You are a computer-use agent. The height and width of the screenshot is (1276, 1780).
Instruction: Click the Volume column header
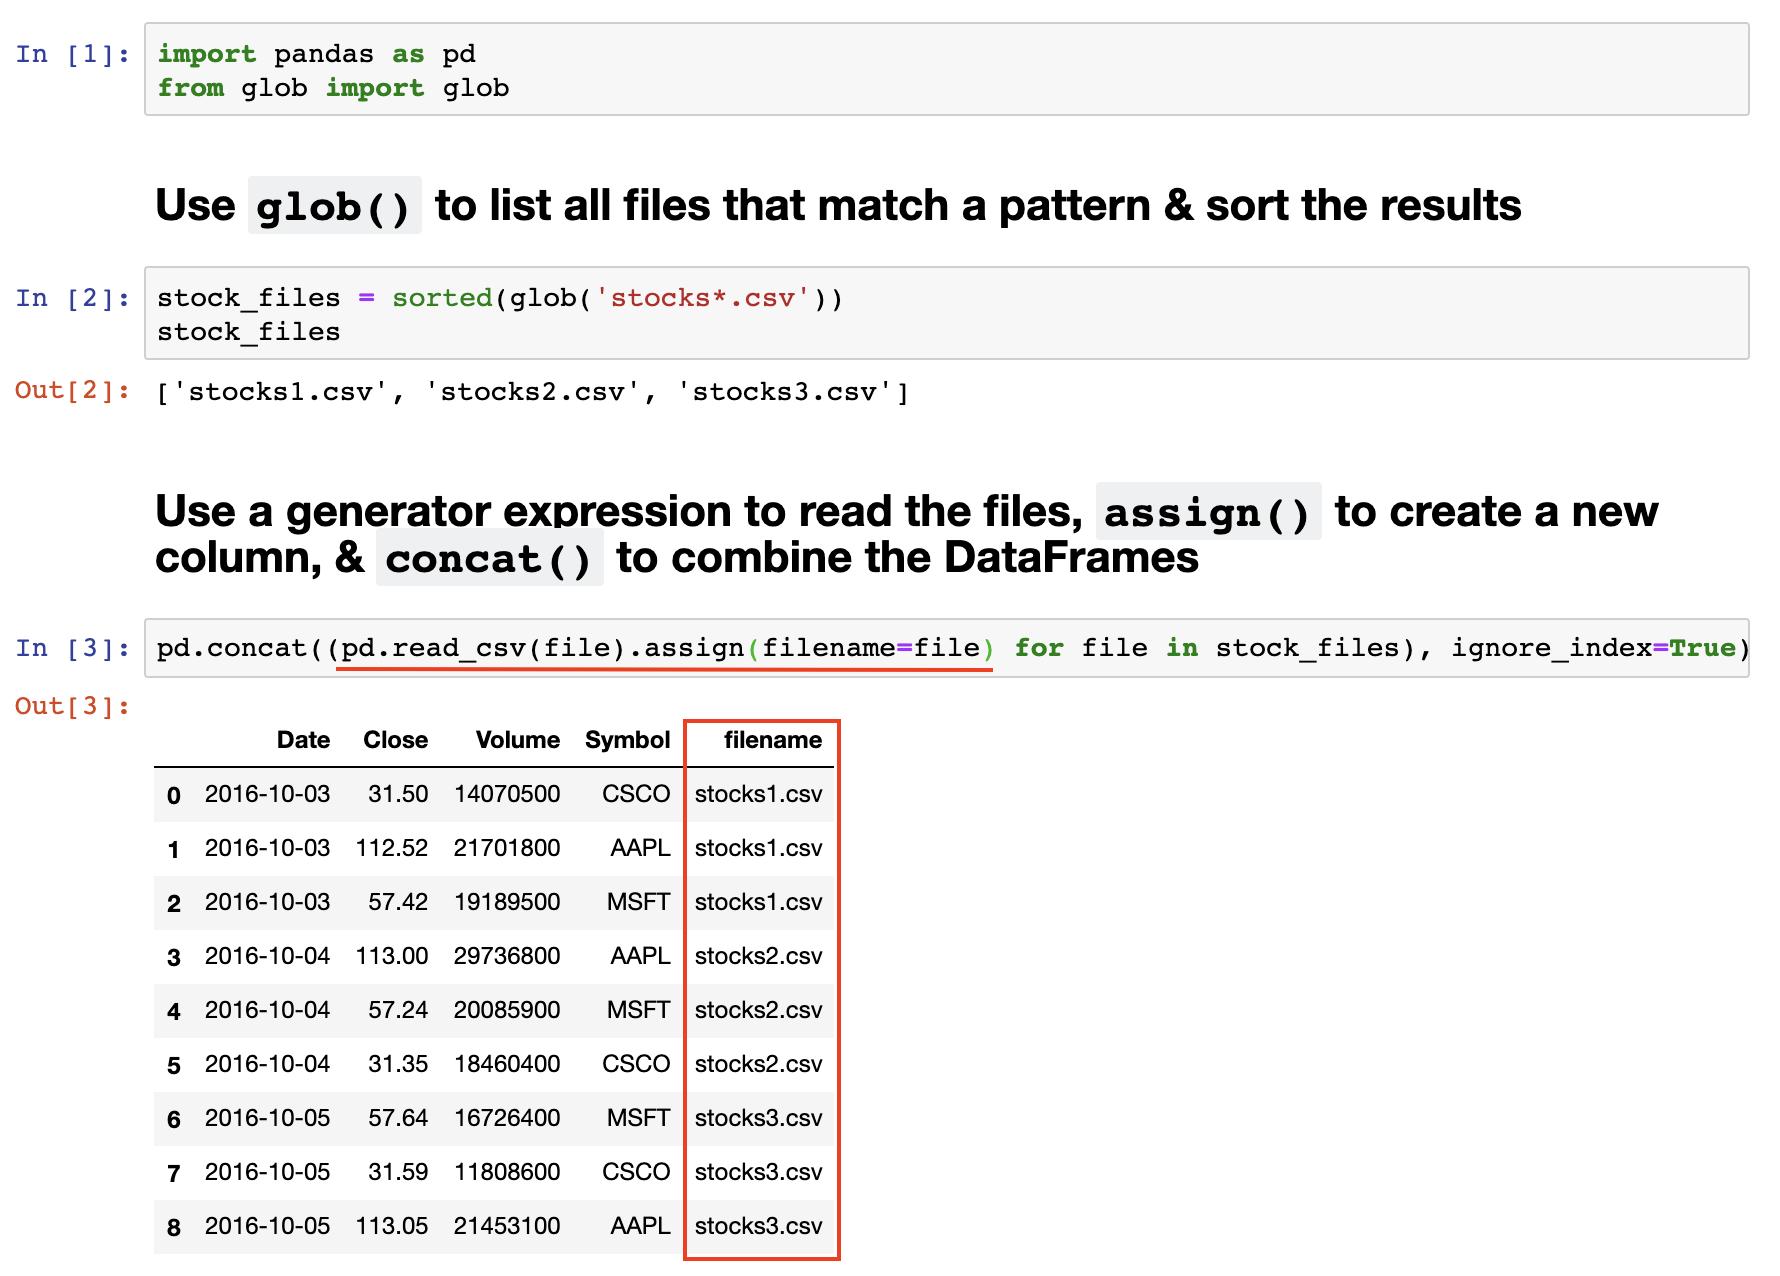(x=517, y=740)
